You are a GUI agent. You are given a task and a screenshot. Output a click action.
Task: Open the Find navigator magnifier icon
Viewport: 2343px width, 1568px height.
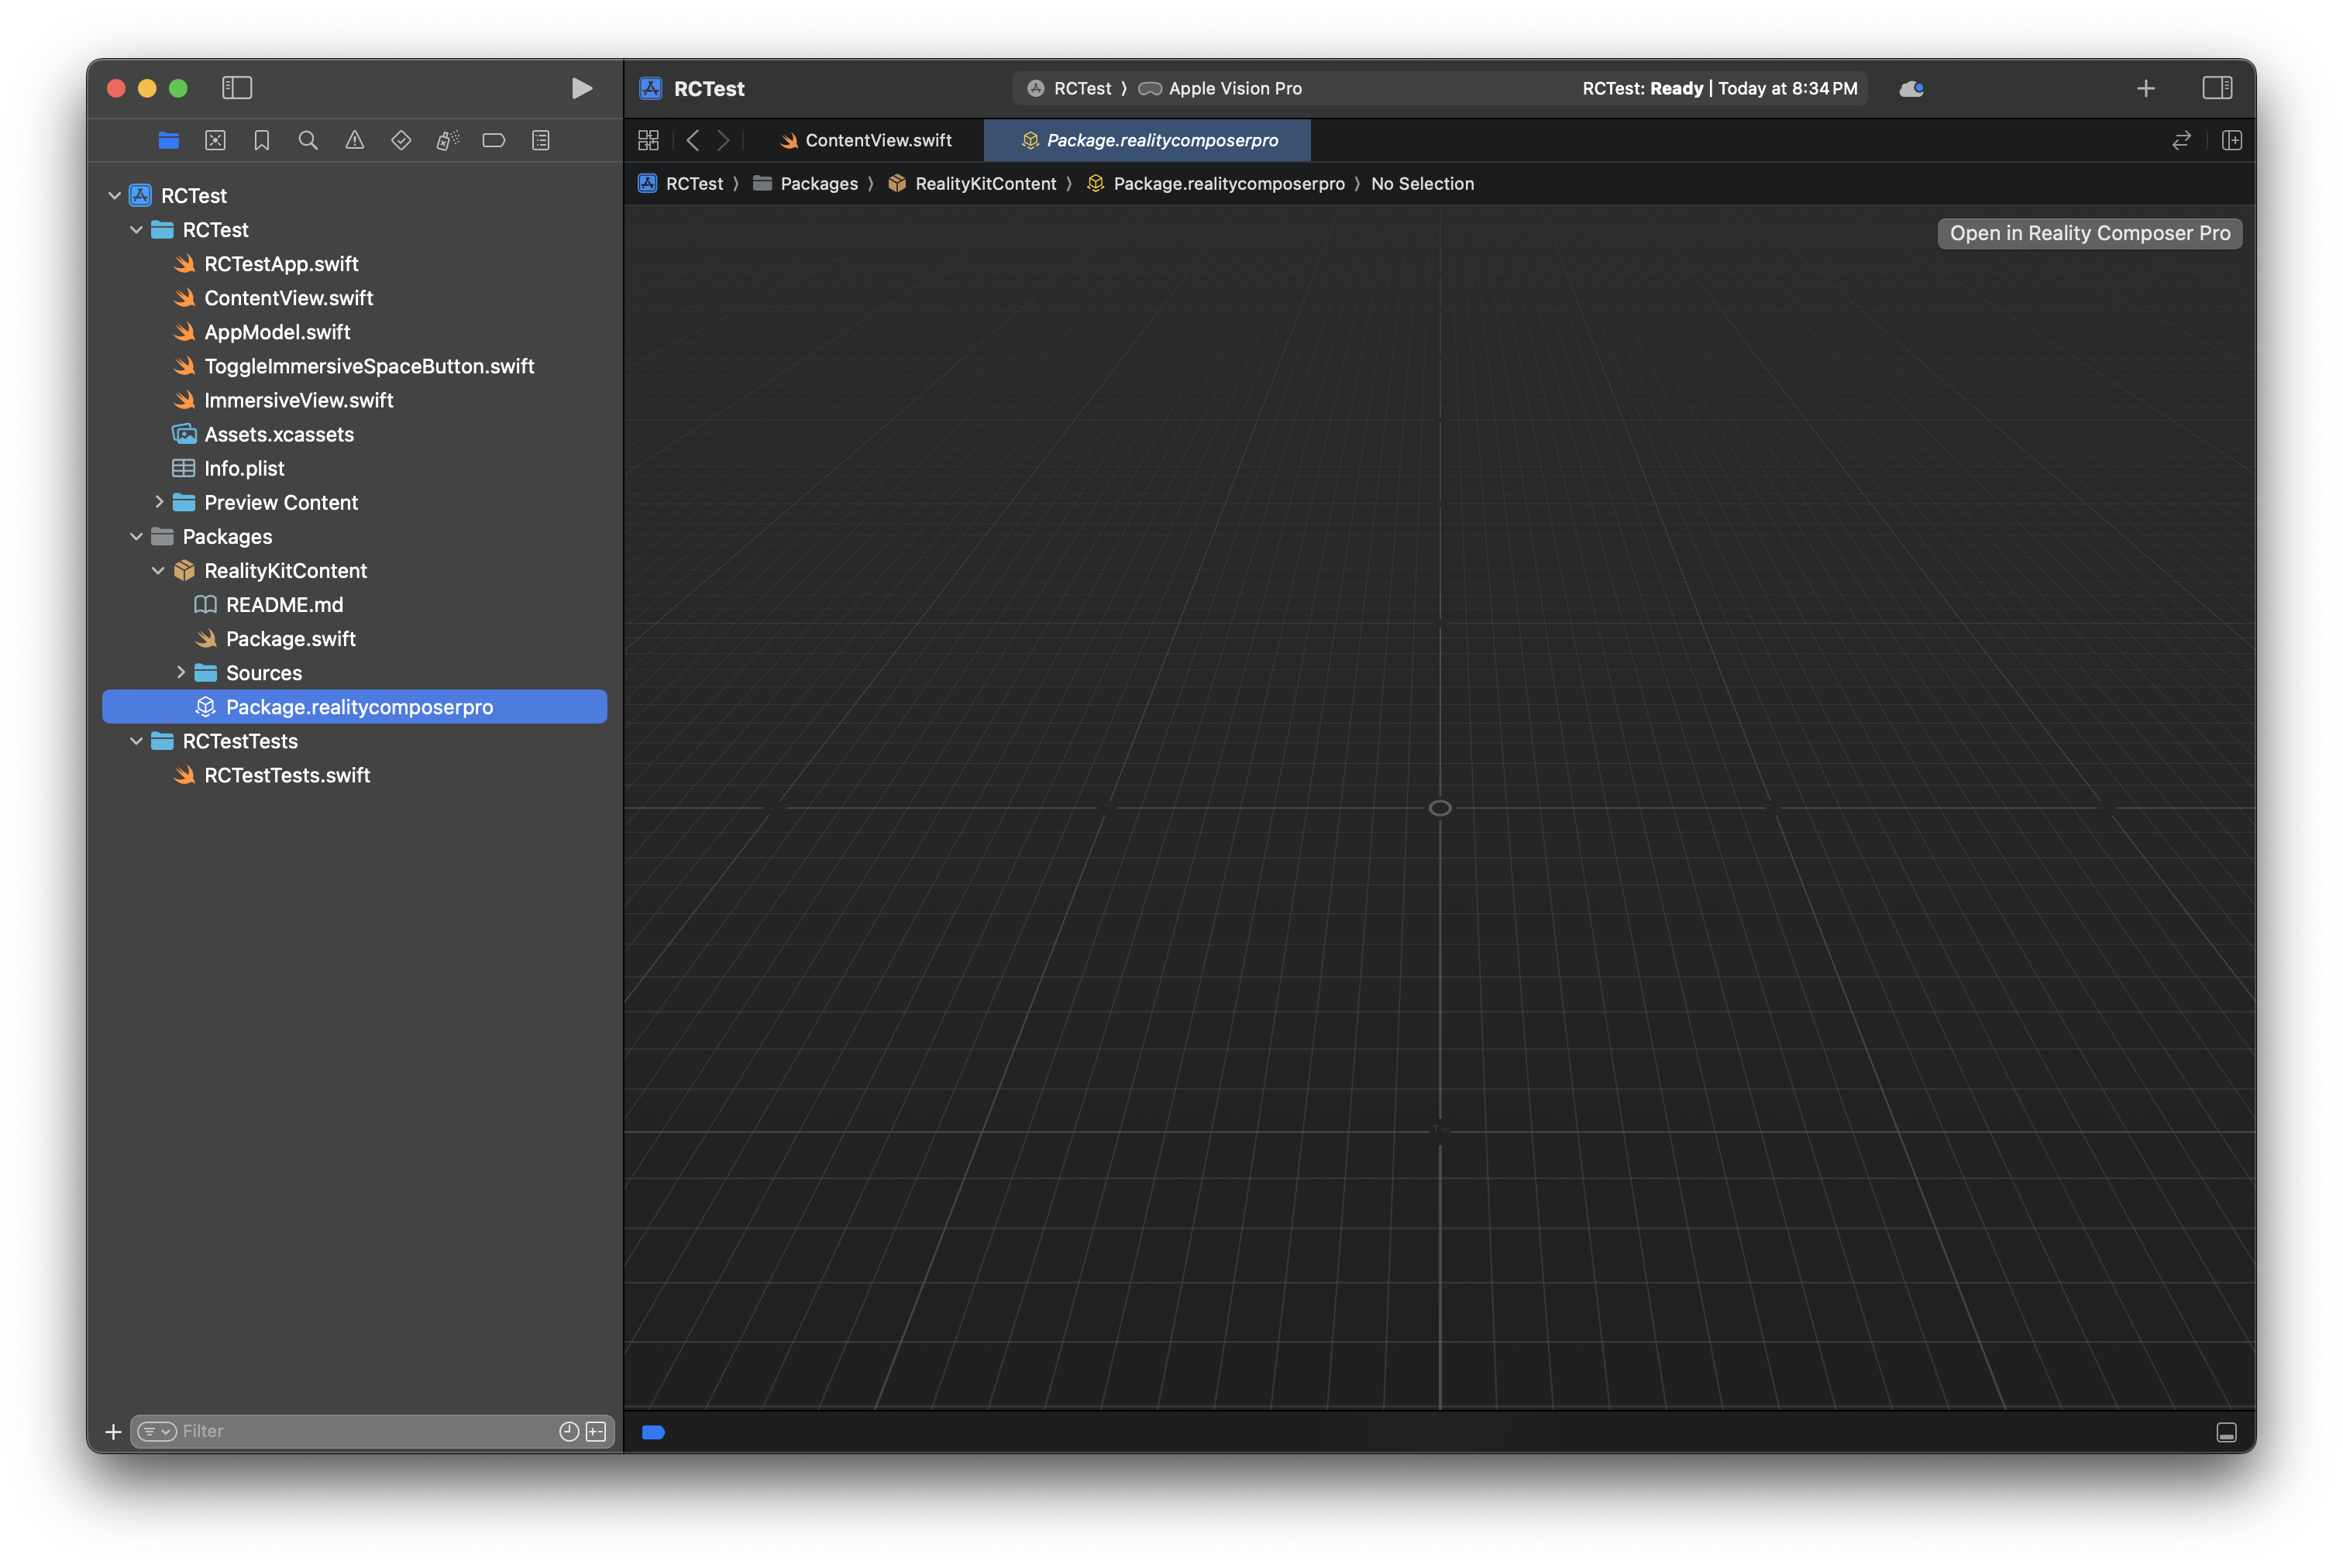pyautogui.click(x=308, y=141)
